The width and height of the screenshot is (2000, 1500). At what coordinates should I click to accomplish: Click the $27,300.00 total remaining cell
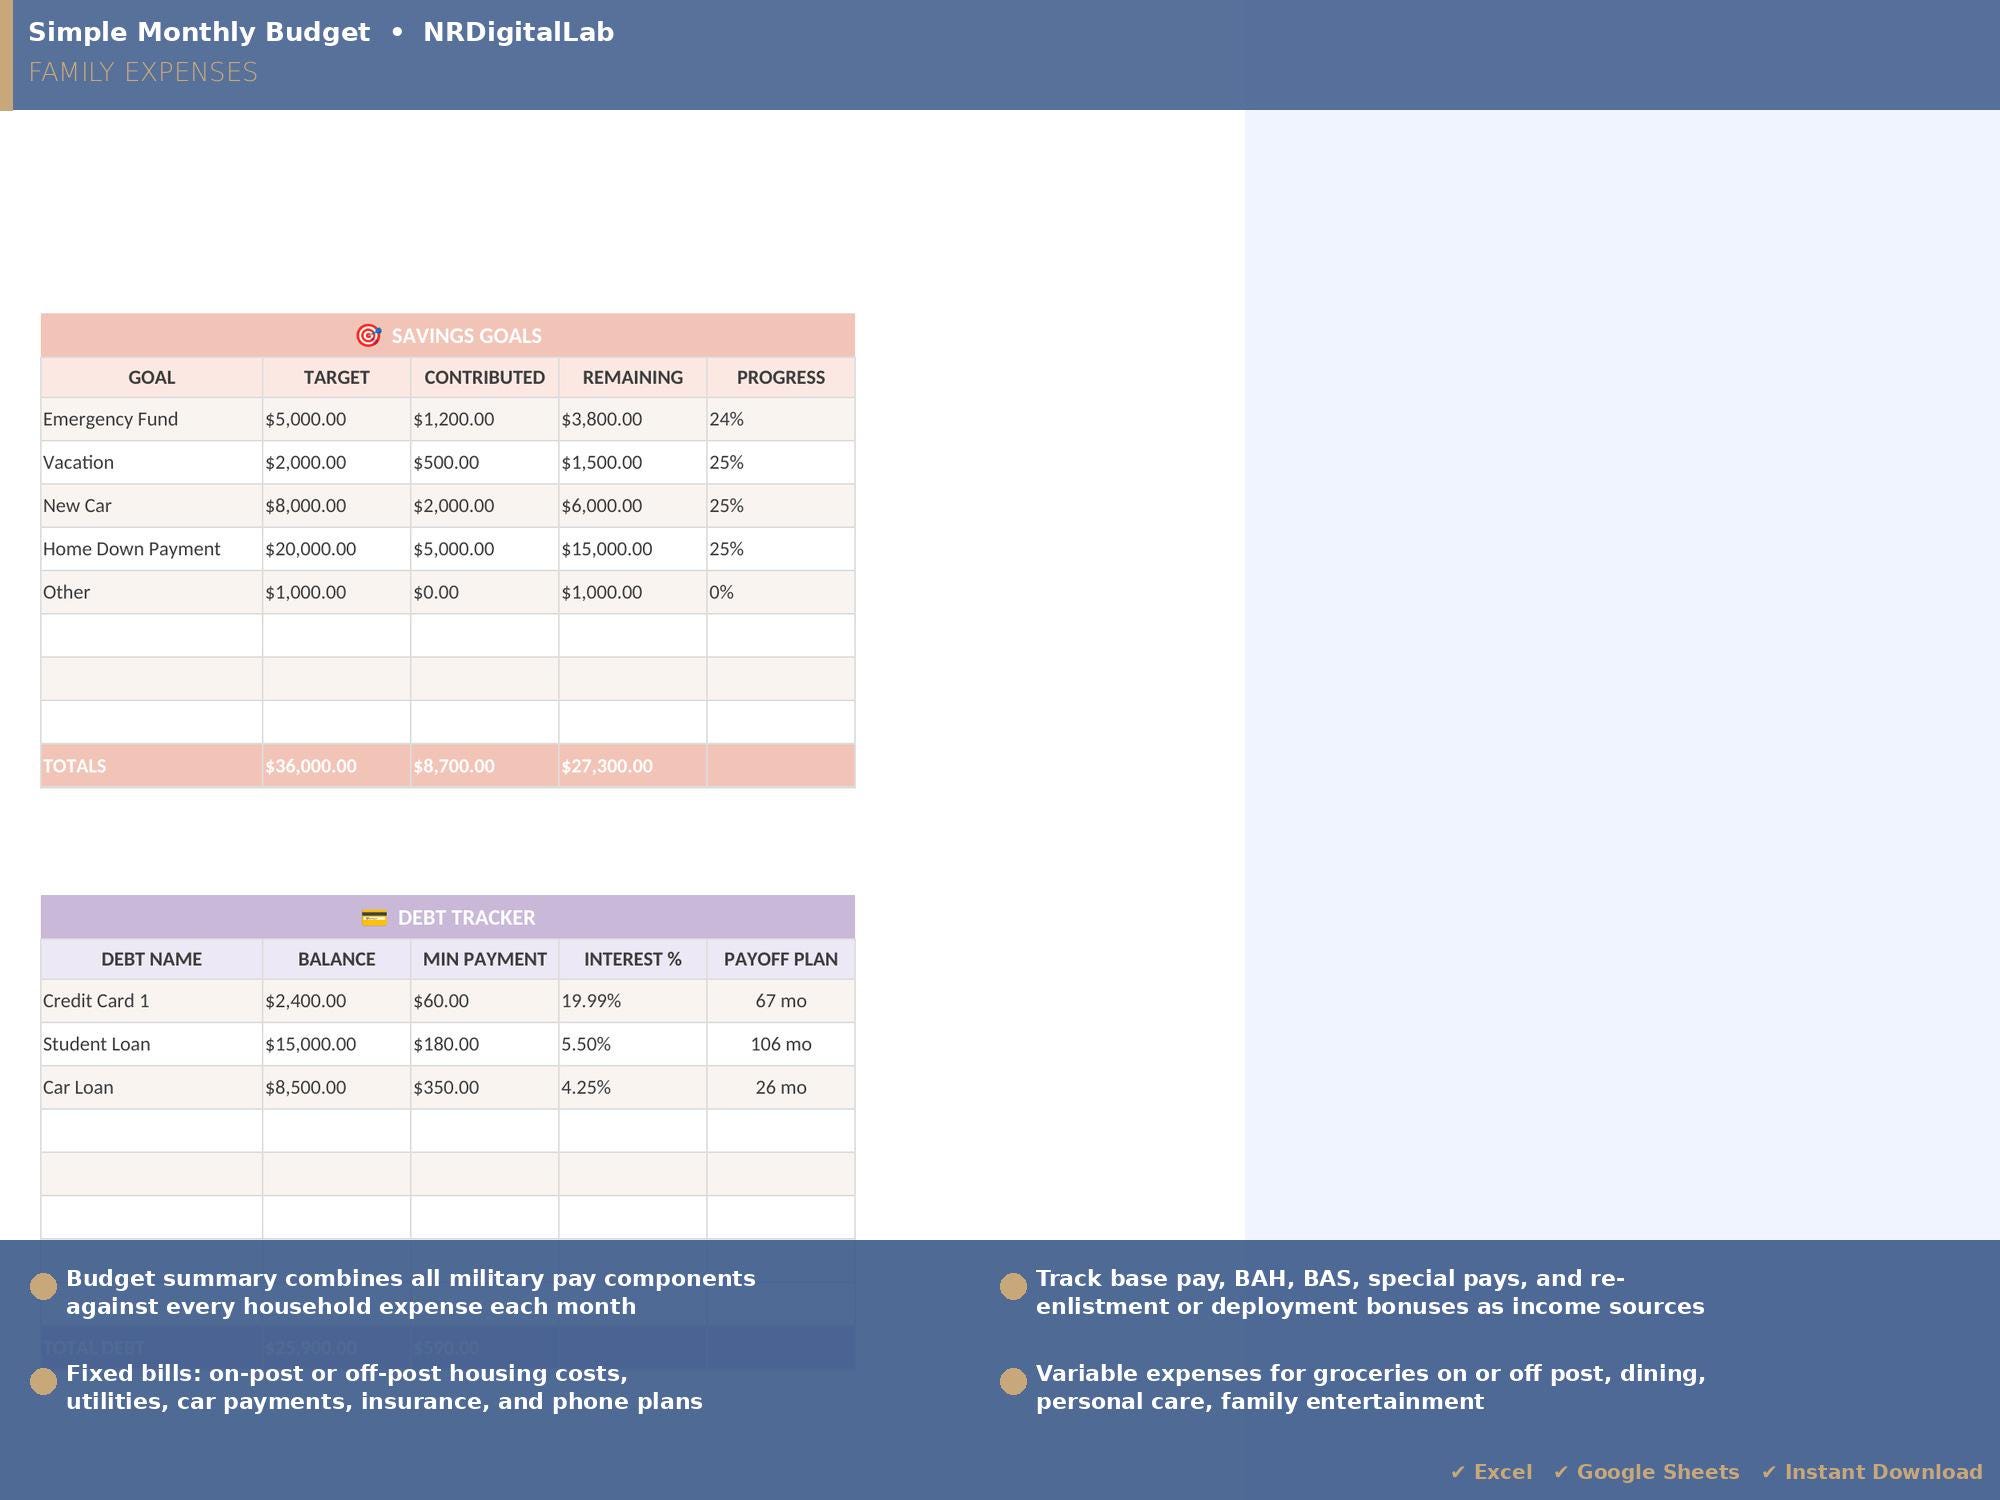[x=633, y=766]
